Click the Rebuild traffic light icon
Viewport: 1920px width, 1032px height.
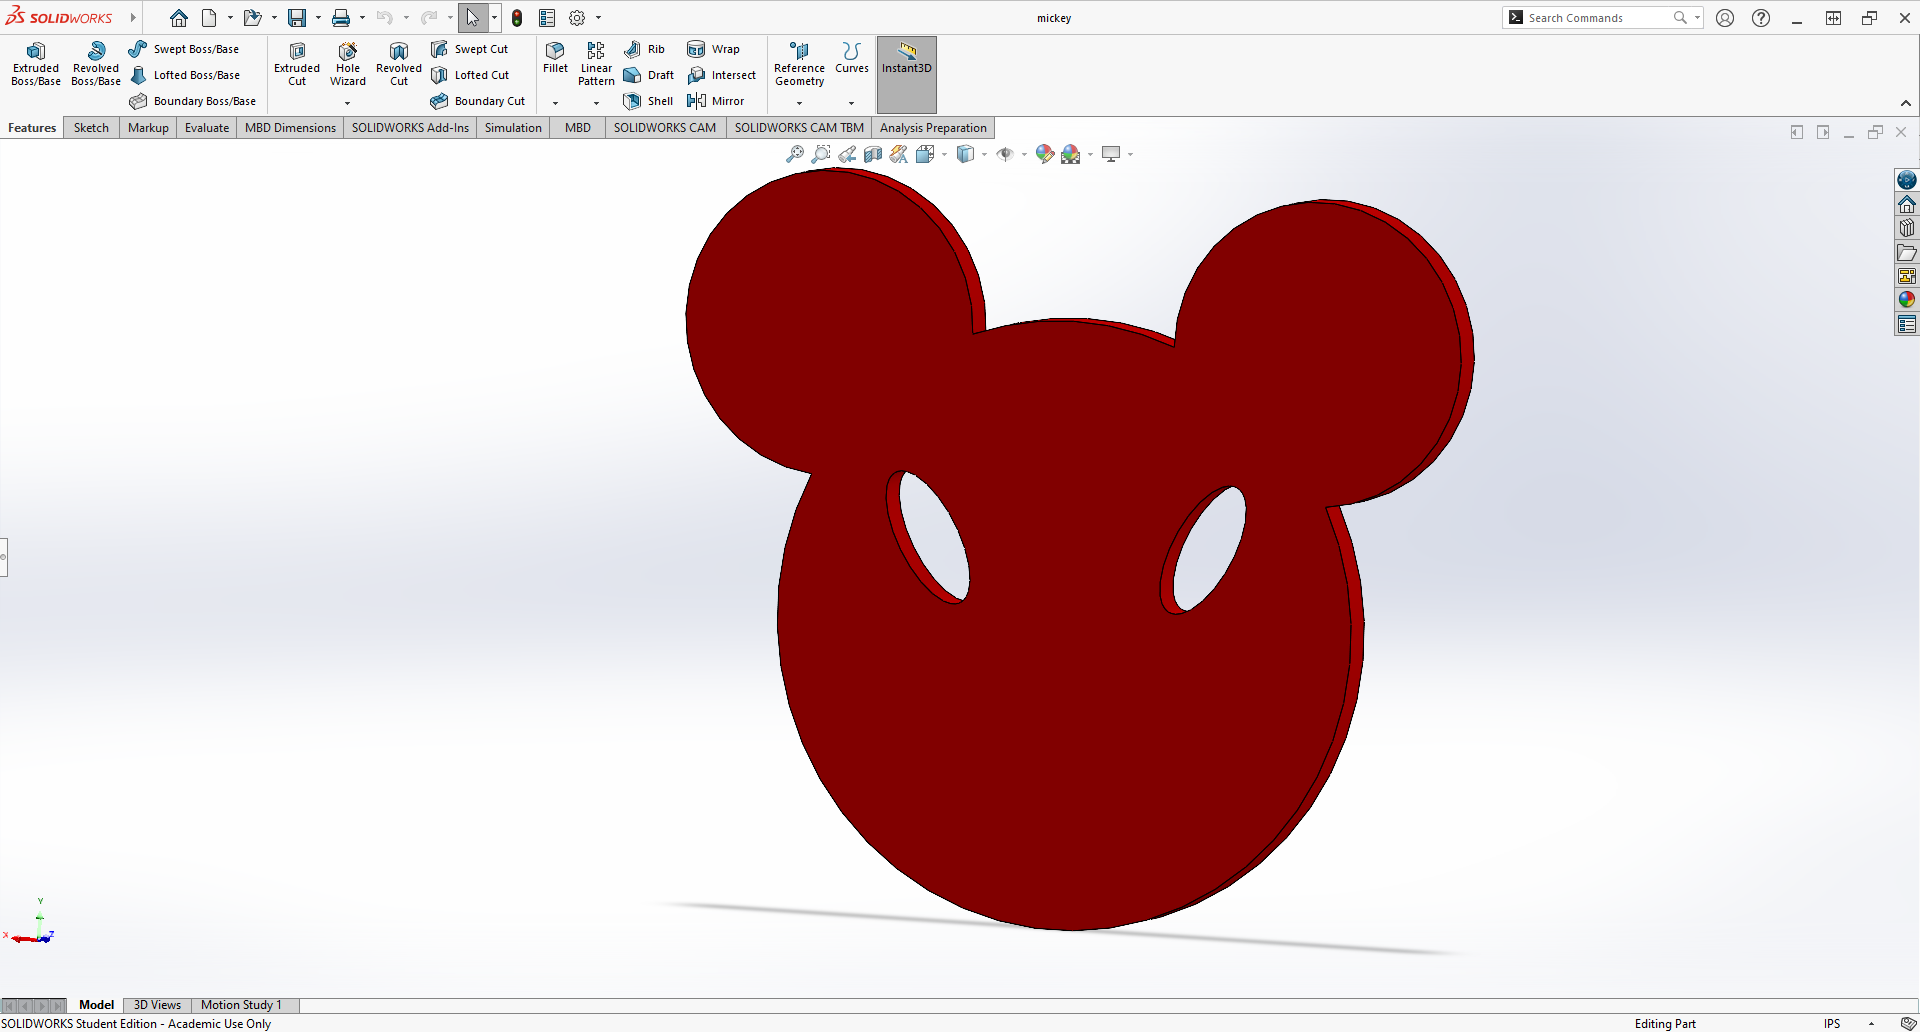coord(517,18)
